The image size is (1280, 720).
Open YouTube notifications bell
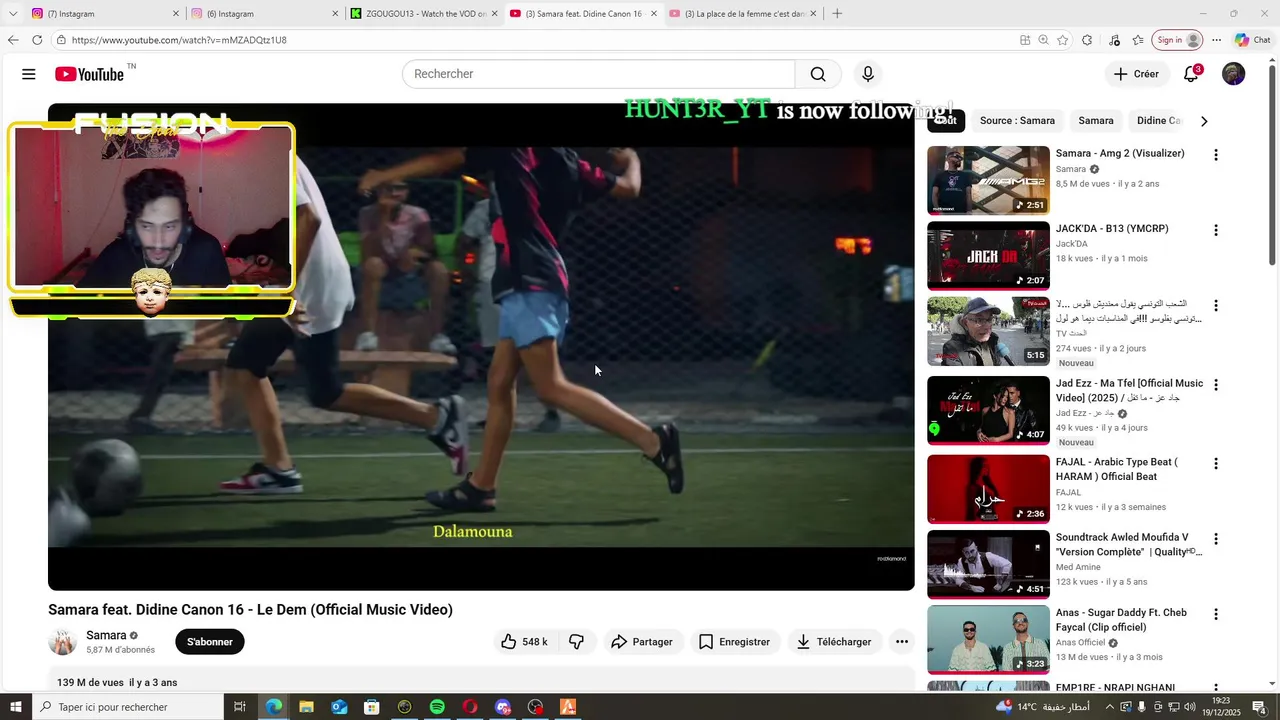[1191, 74]
